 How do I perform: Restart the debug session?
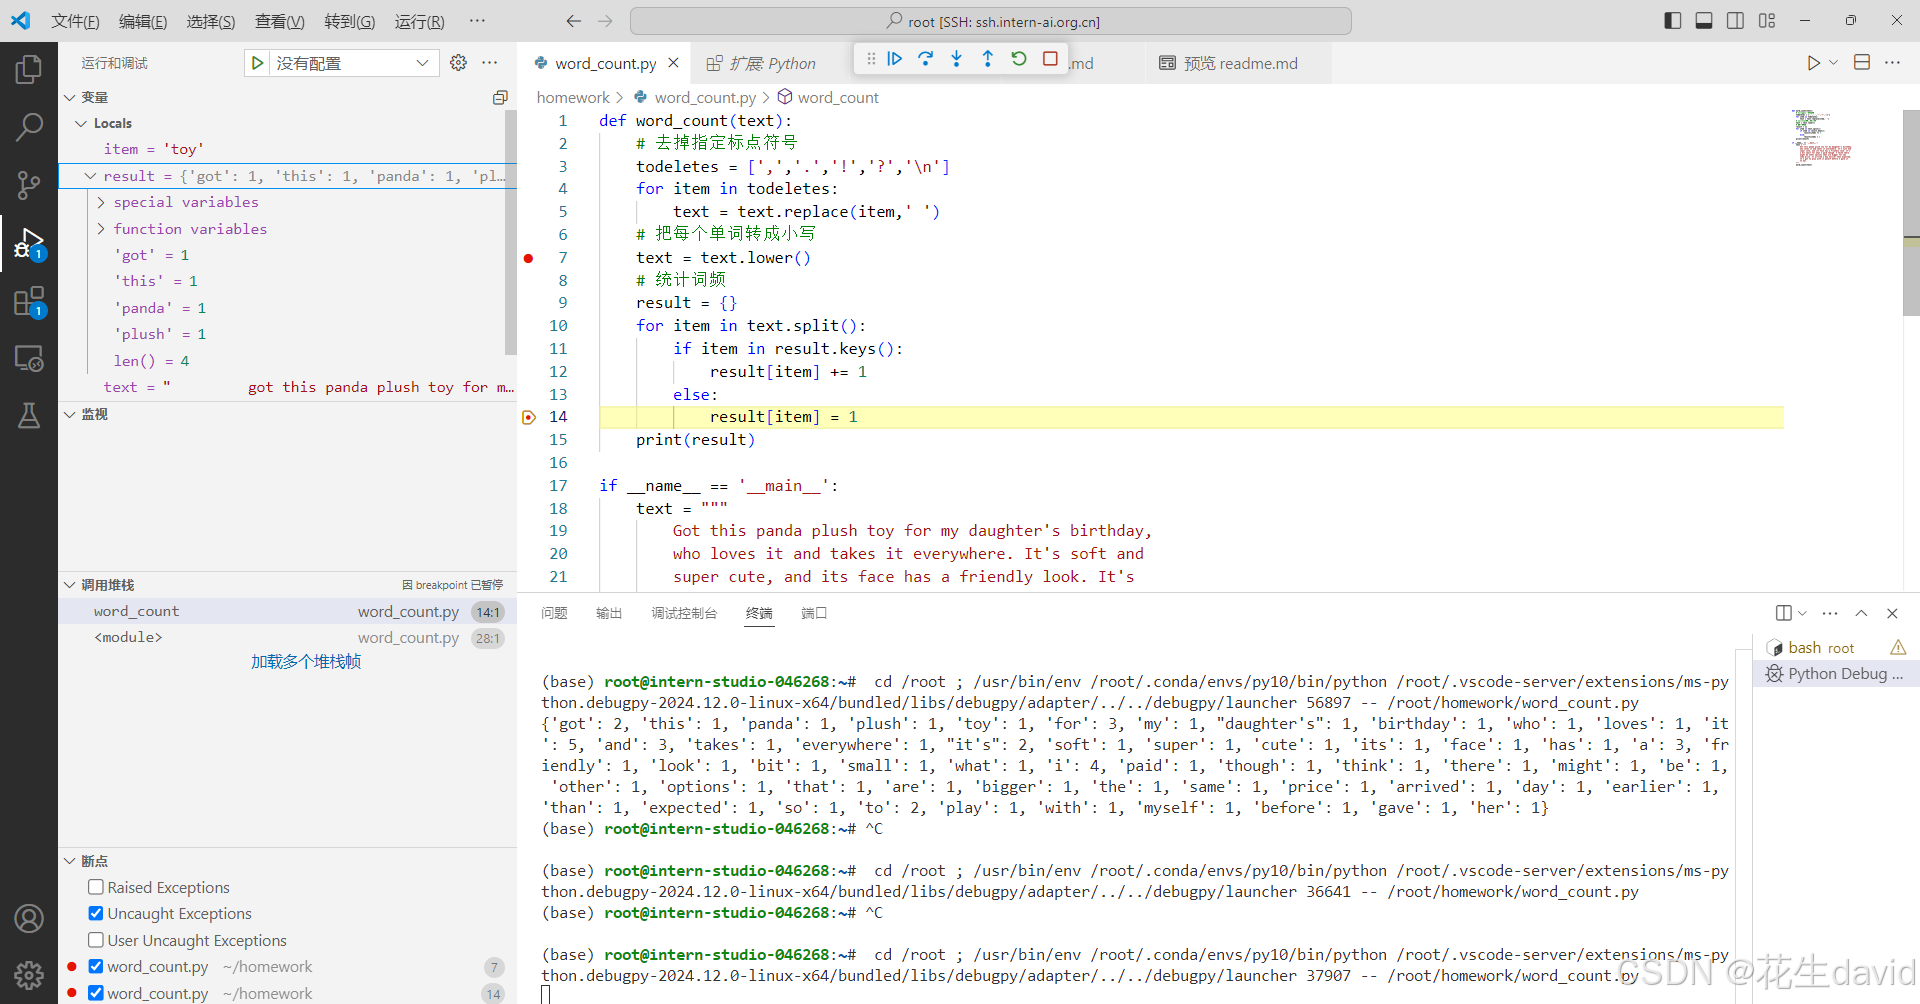click(1019, 59)
